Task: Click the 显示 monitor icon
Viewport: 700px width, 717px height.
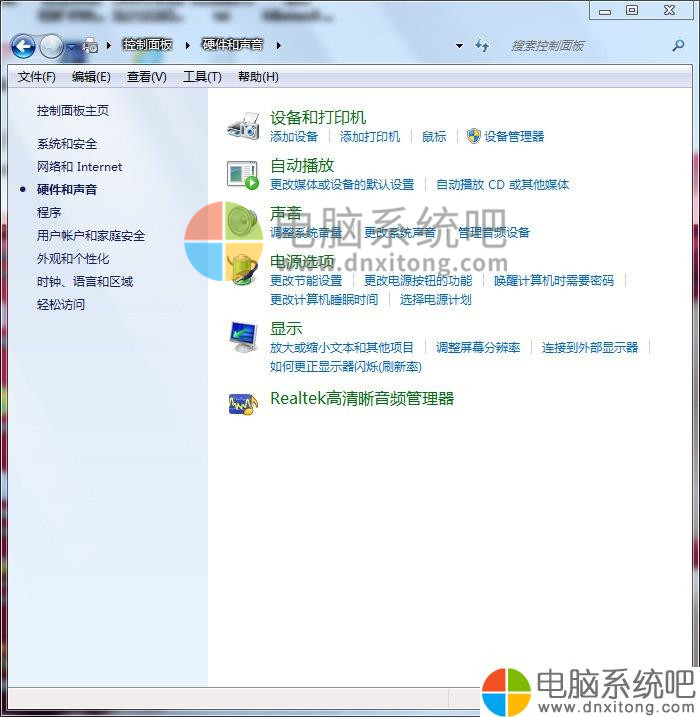Action: click(243, 337)
